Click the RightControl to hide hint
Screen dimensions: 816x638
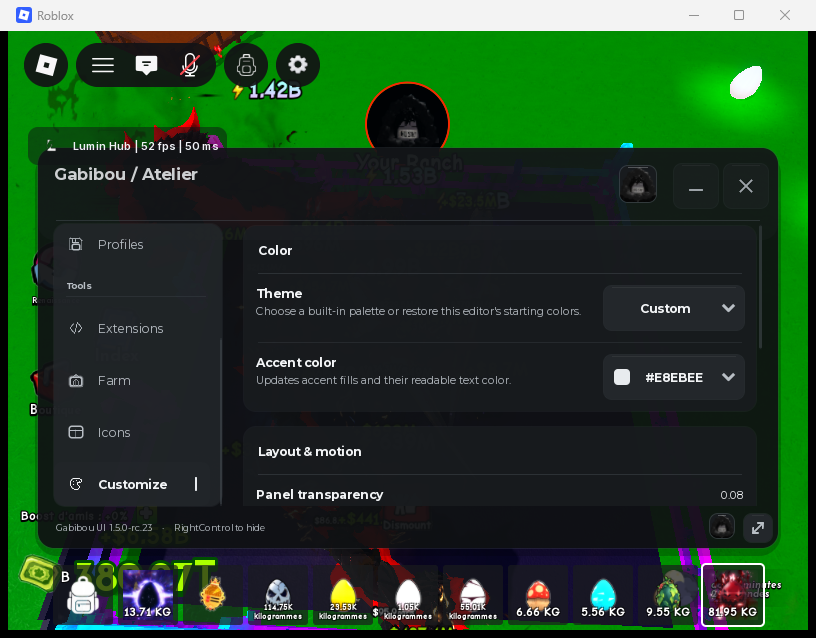pyautogui.click(x=220, y=528)
